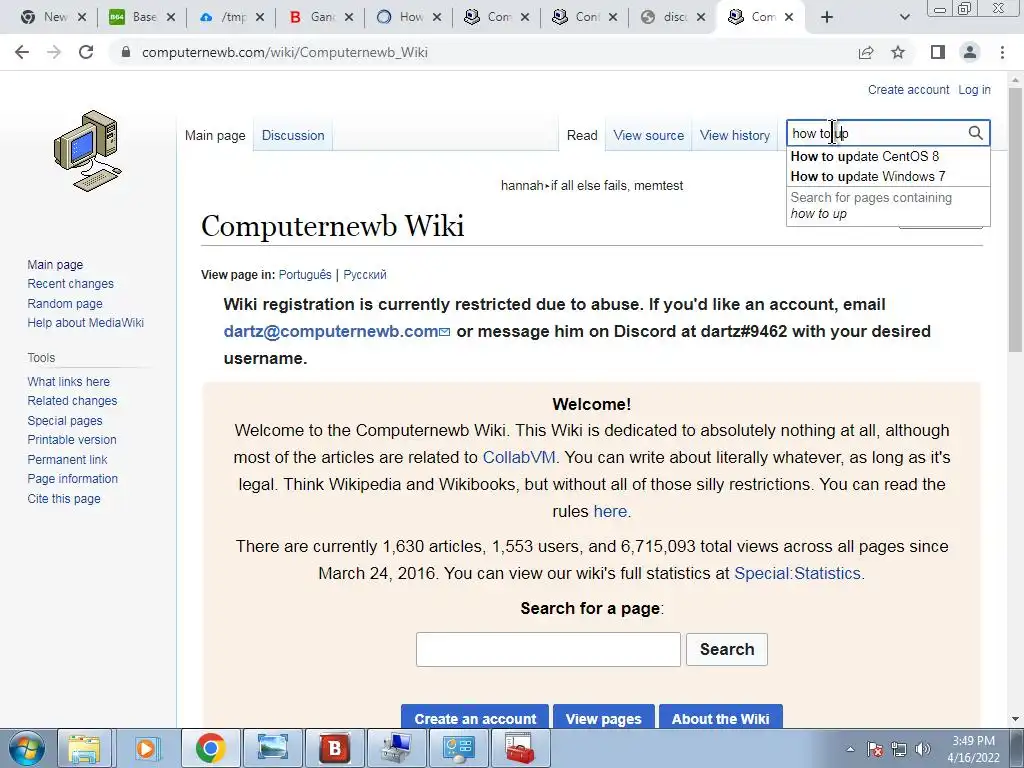Open 'Special pages' in the sidebar
Screen dimensions: 1024x768
(65, 421)
